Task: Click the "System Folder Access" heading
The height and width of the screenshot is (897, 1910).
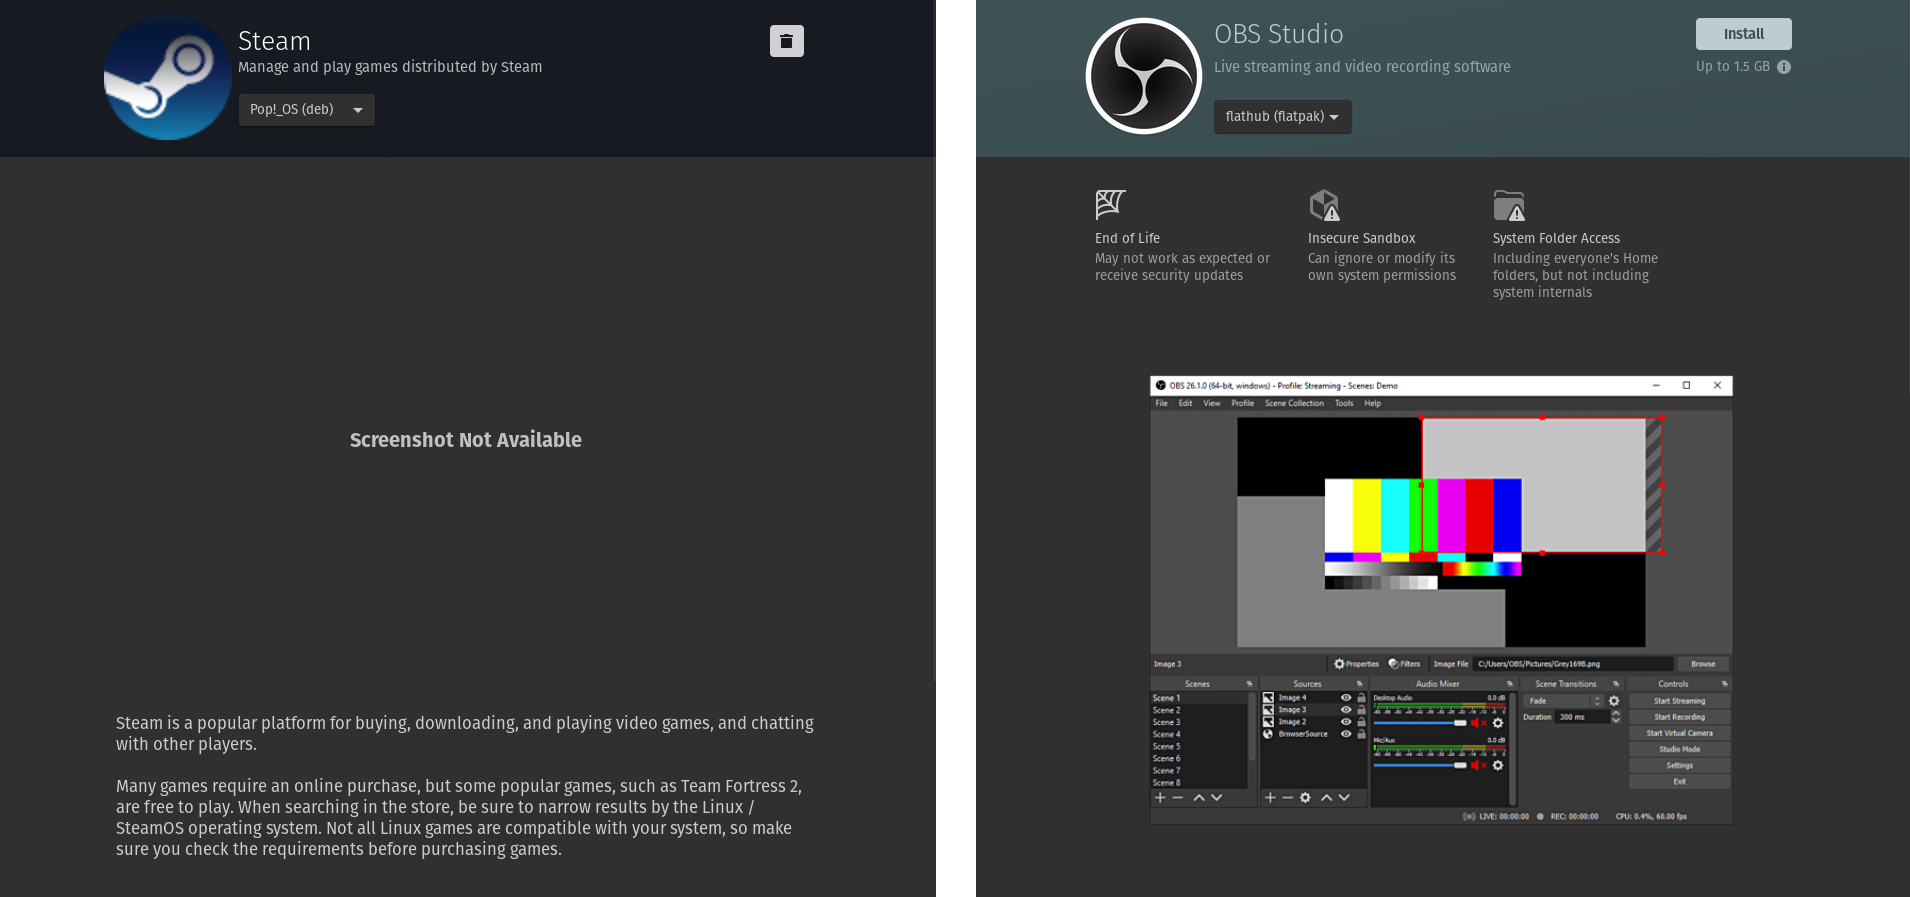Action: coord(1556,238)
